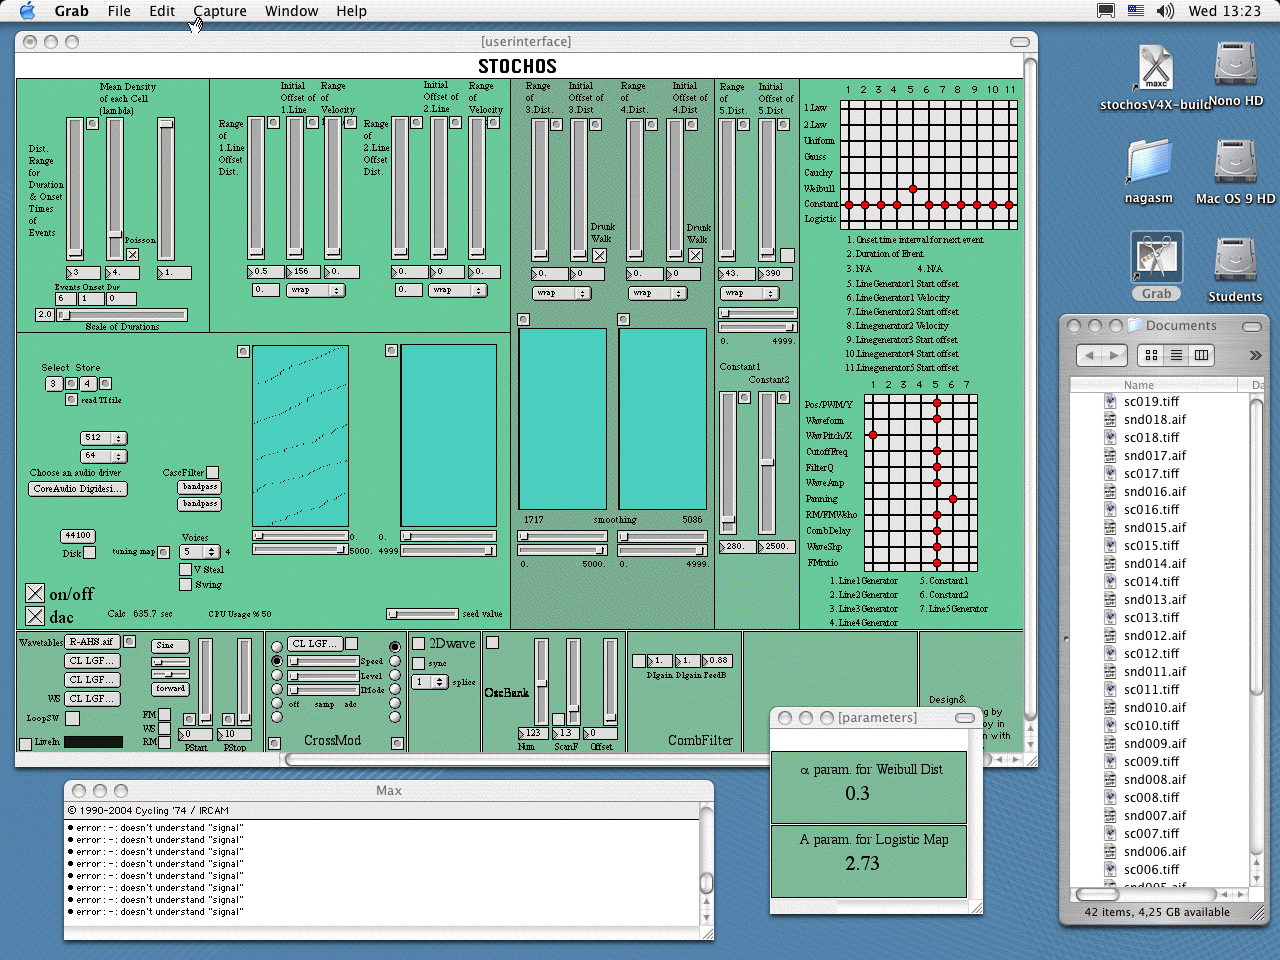Switch Documents window to column view
Image resolution: width=1280 pixels, height=960 pixels.
[1201, 355]
